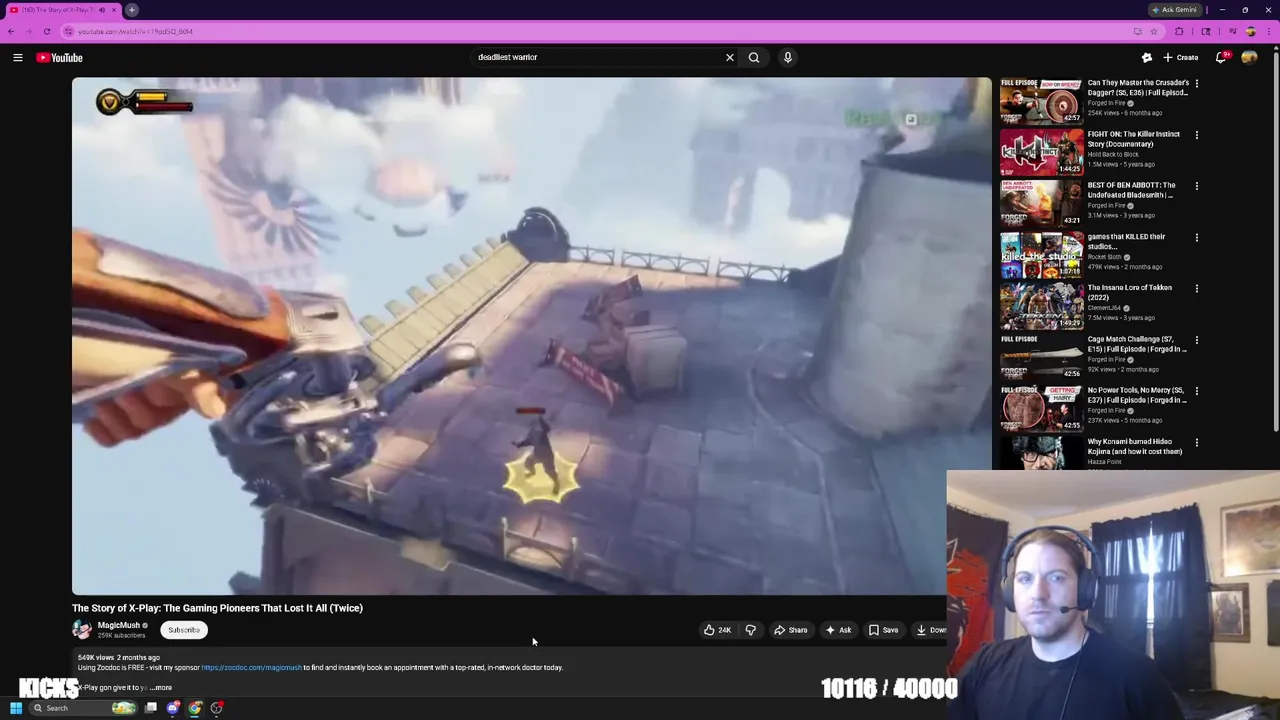Open the Discord icon in the taskbar
Screen dimensions: 1280x720
pos(173,708)
